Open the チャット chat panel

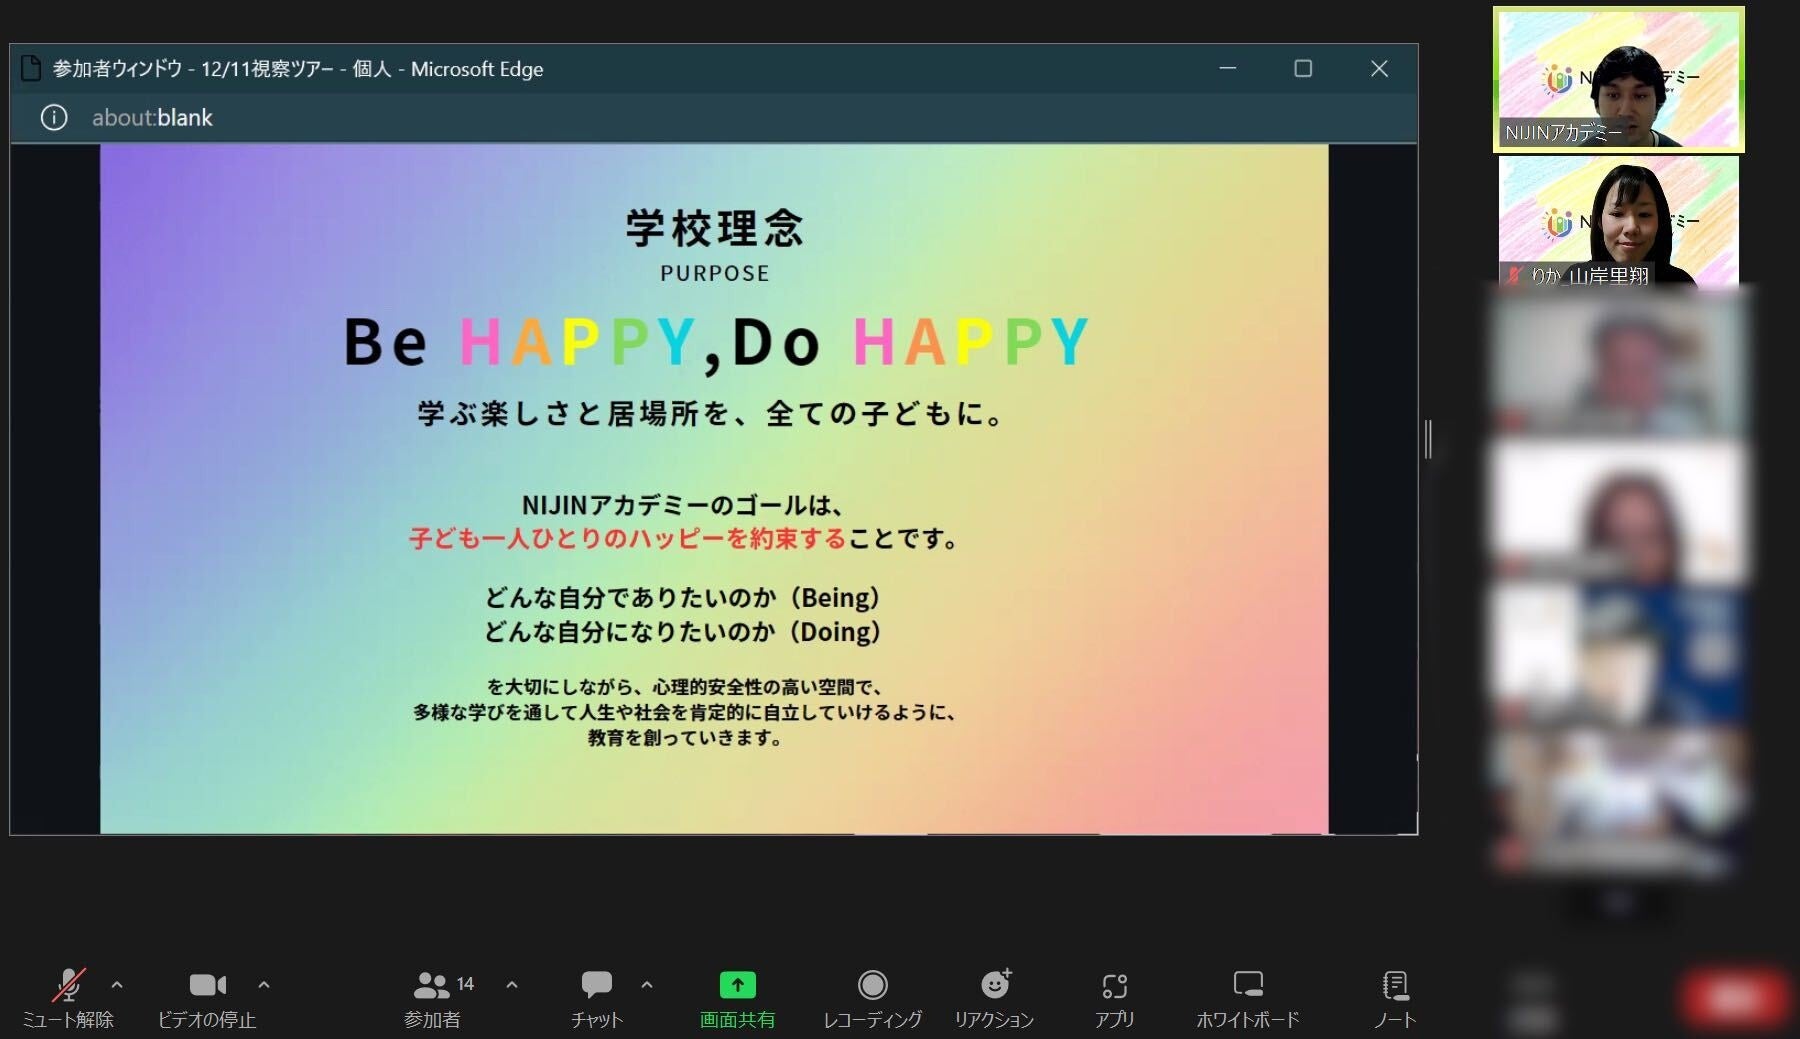[597, 998]
